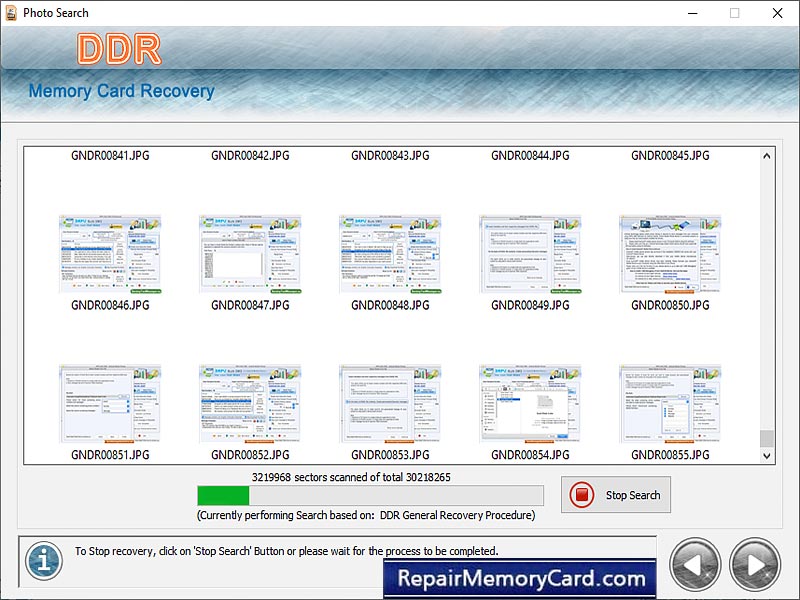Click the GNDR00846.JPG file name label

tap(110, 305)
